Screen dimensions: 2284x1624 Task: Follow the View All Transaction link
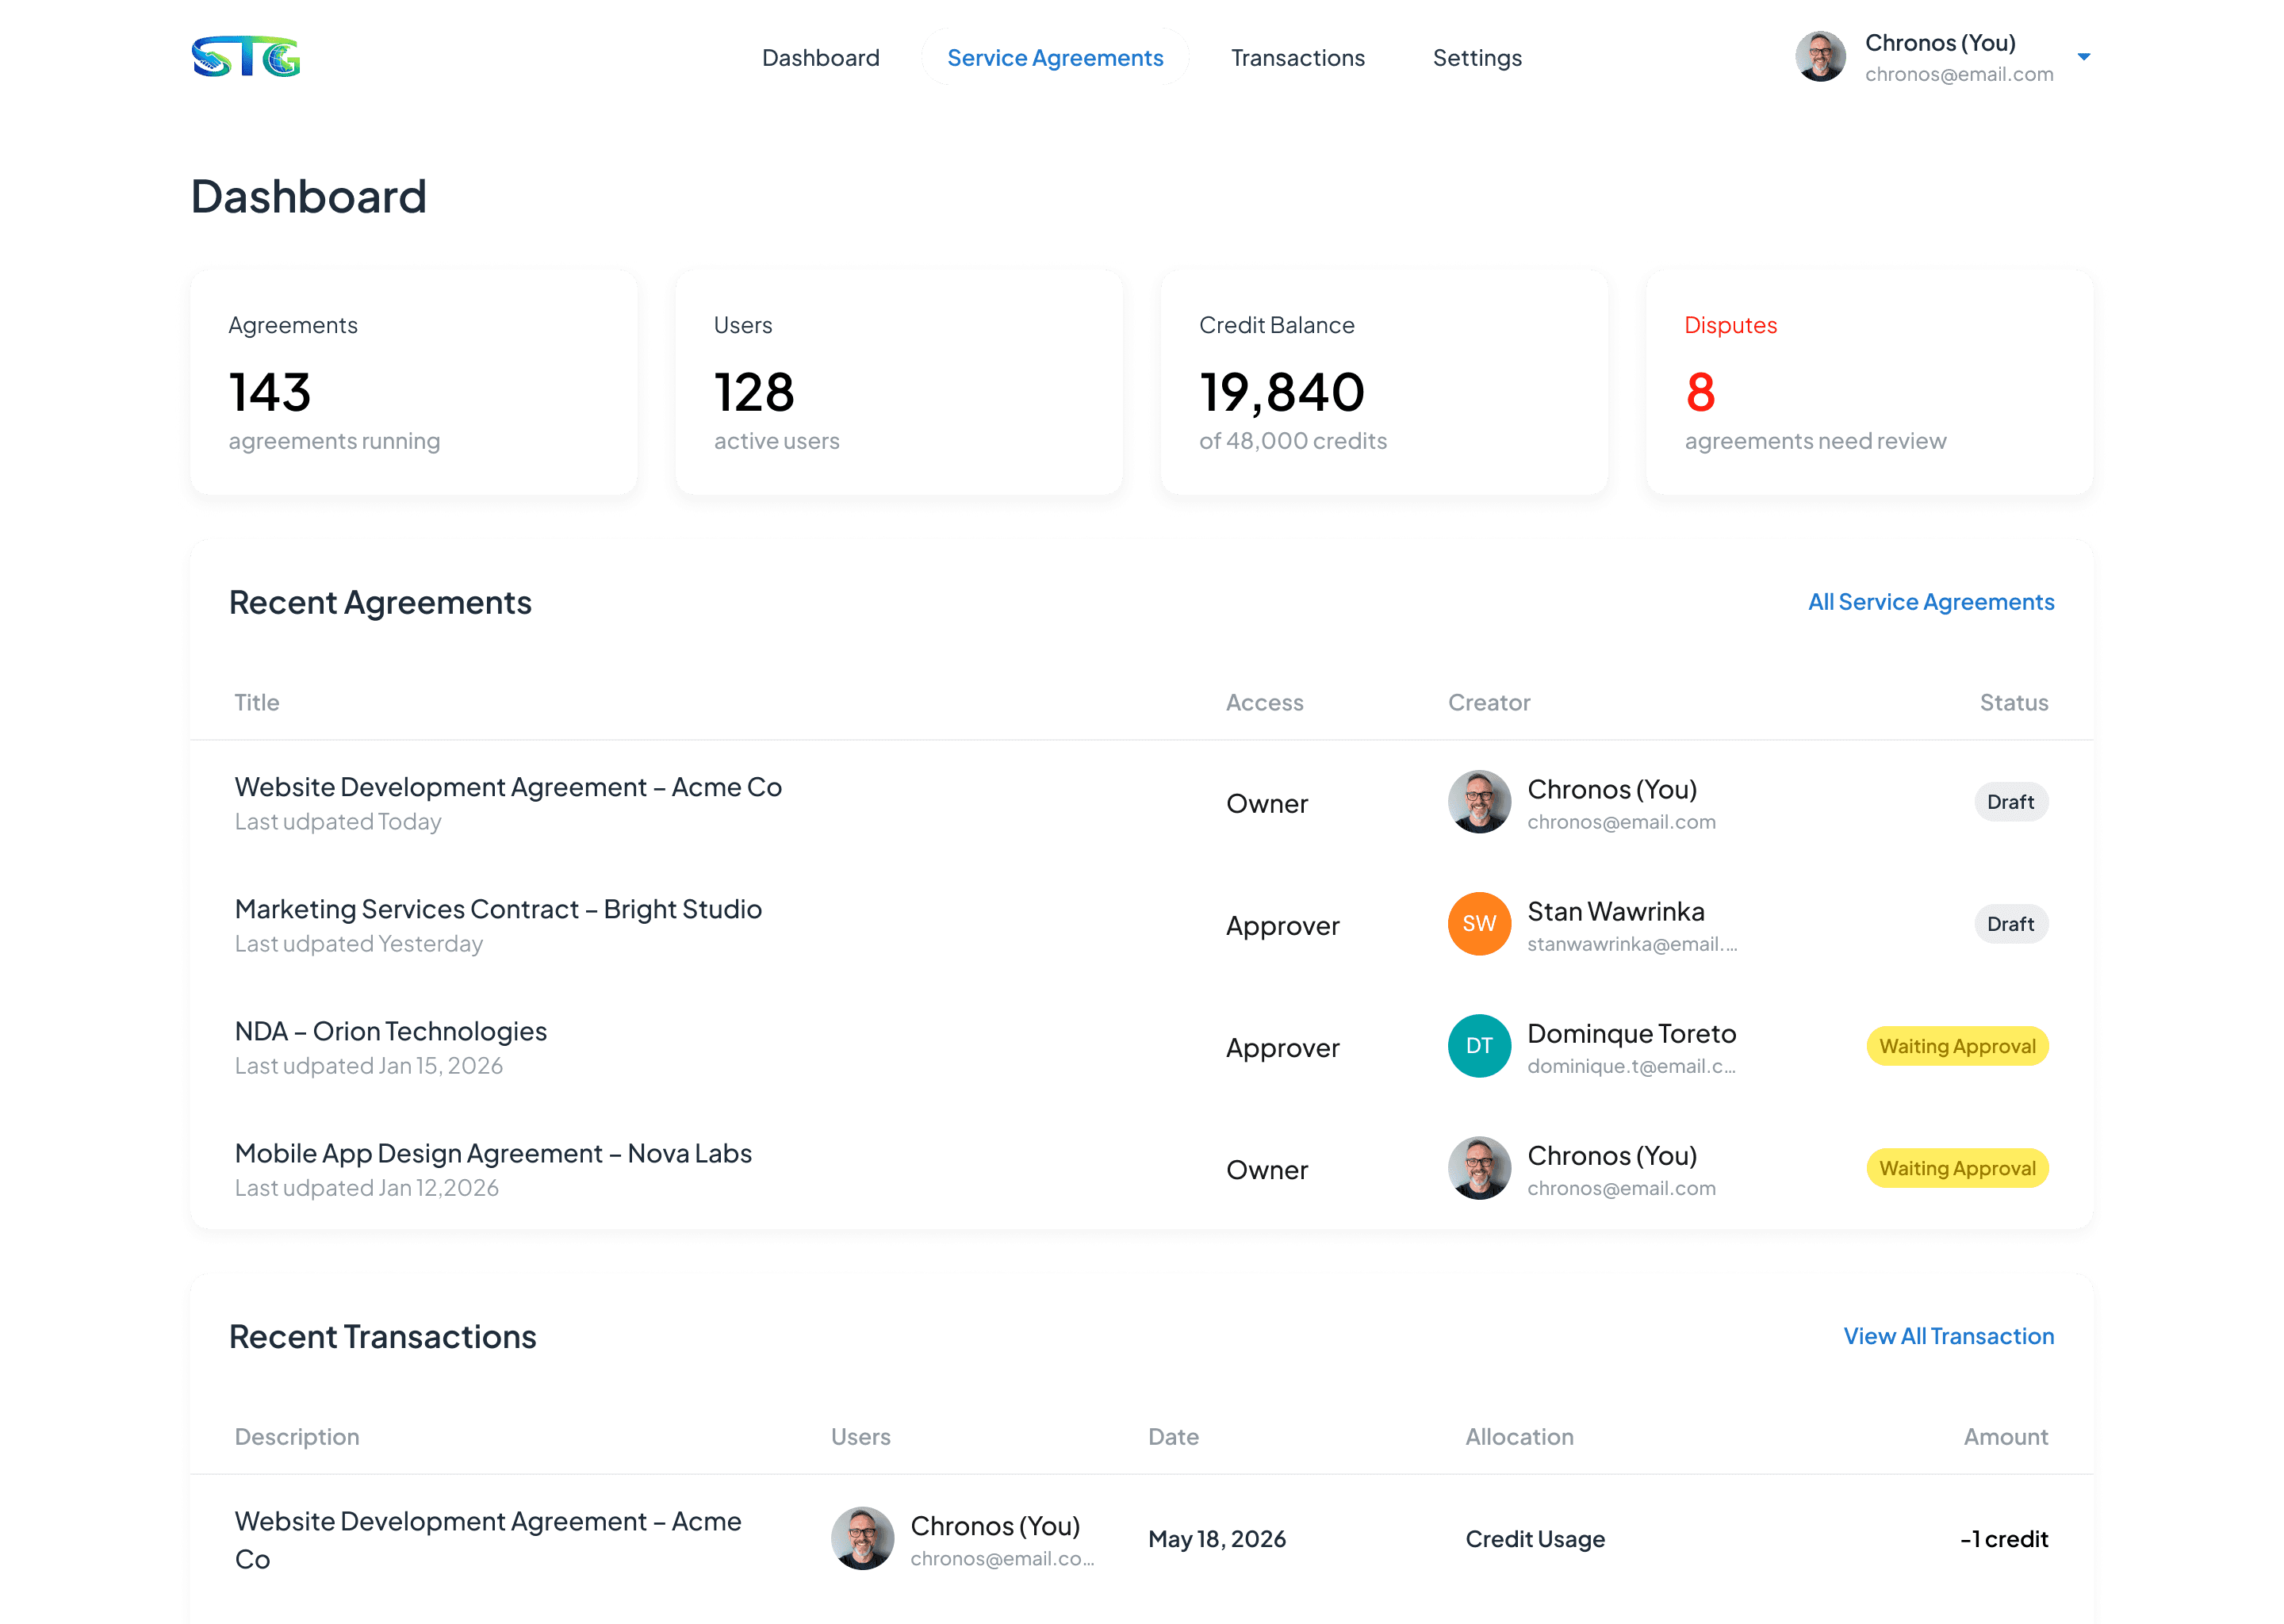[1948, 1336]
